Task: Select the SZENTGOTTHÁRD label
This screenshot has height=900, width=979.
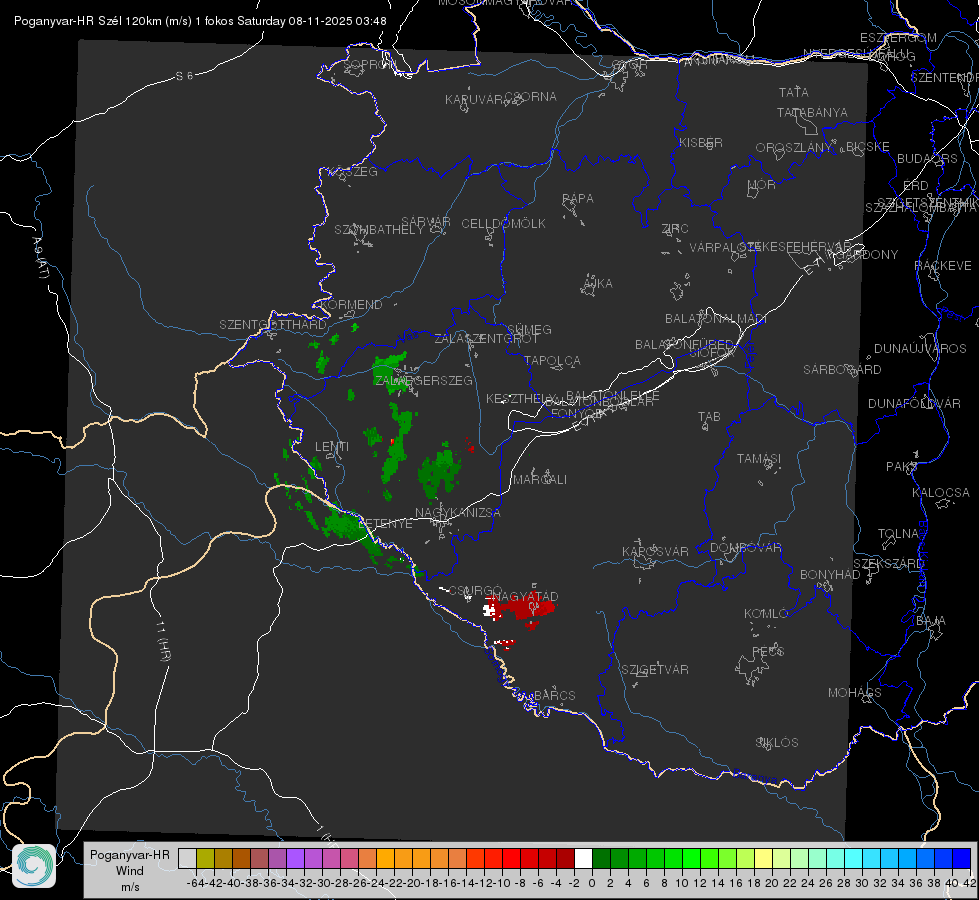Action: pos(273,324)
